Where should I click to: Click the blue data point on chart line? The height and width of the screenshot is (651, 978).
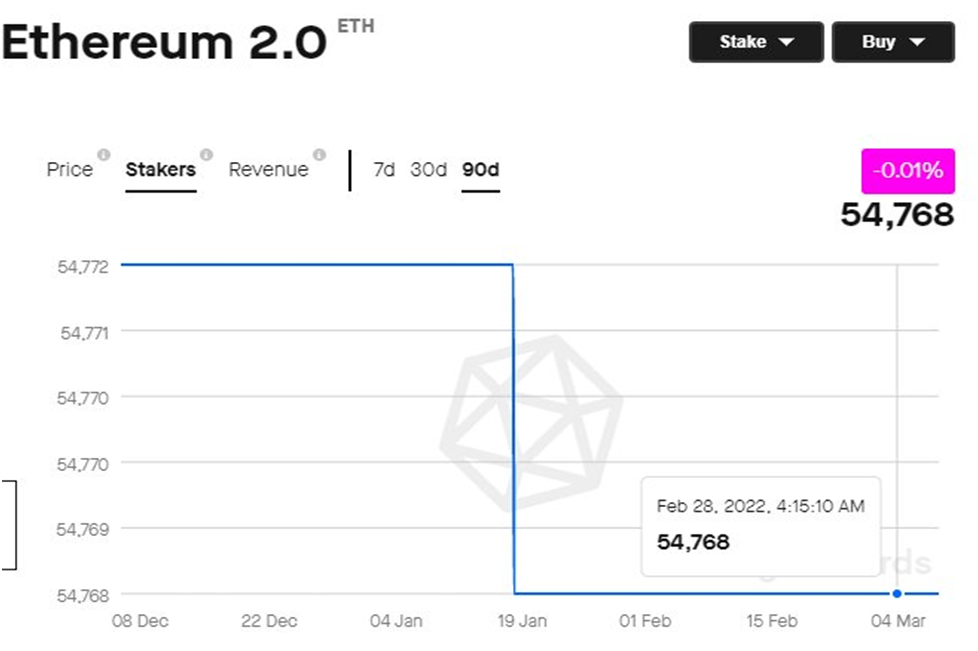tap(897, 593)
